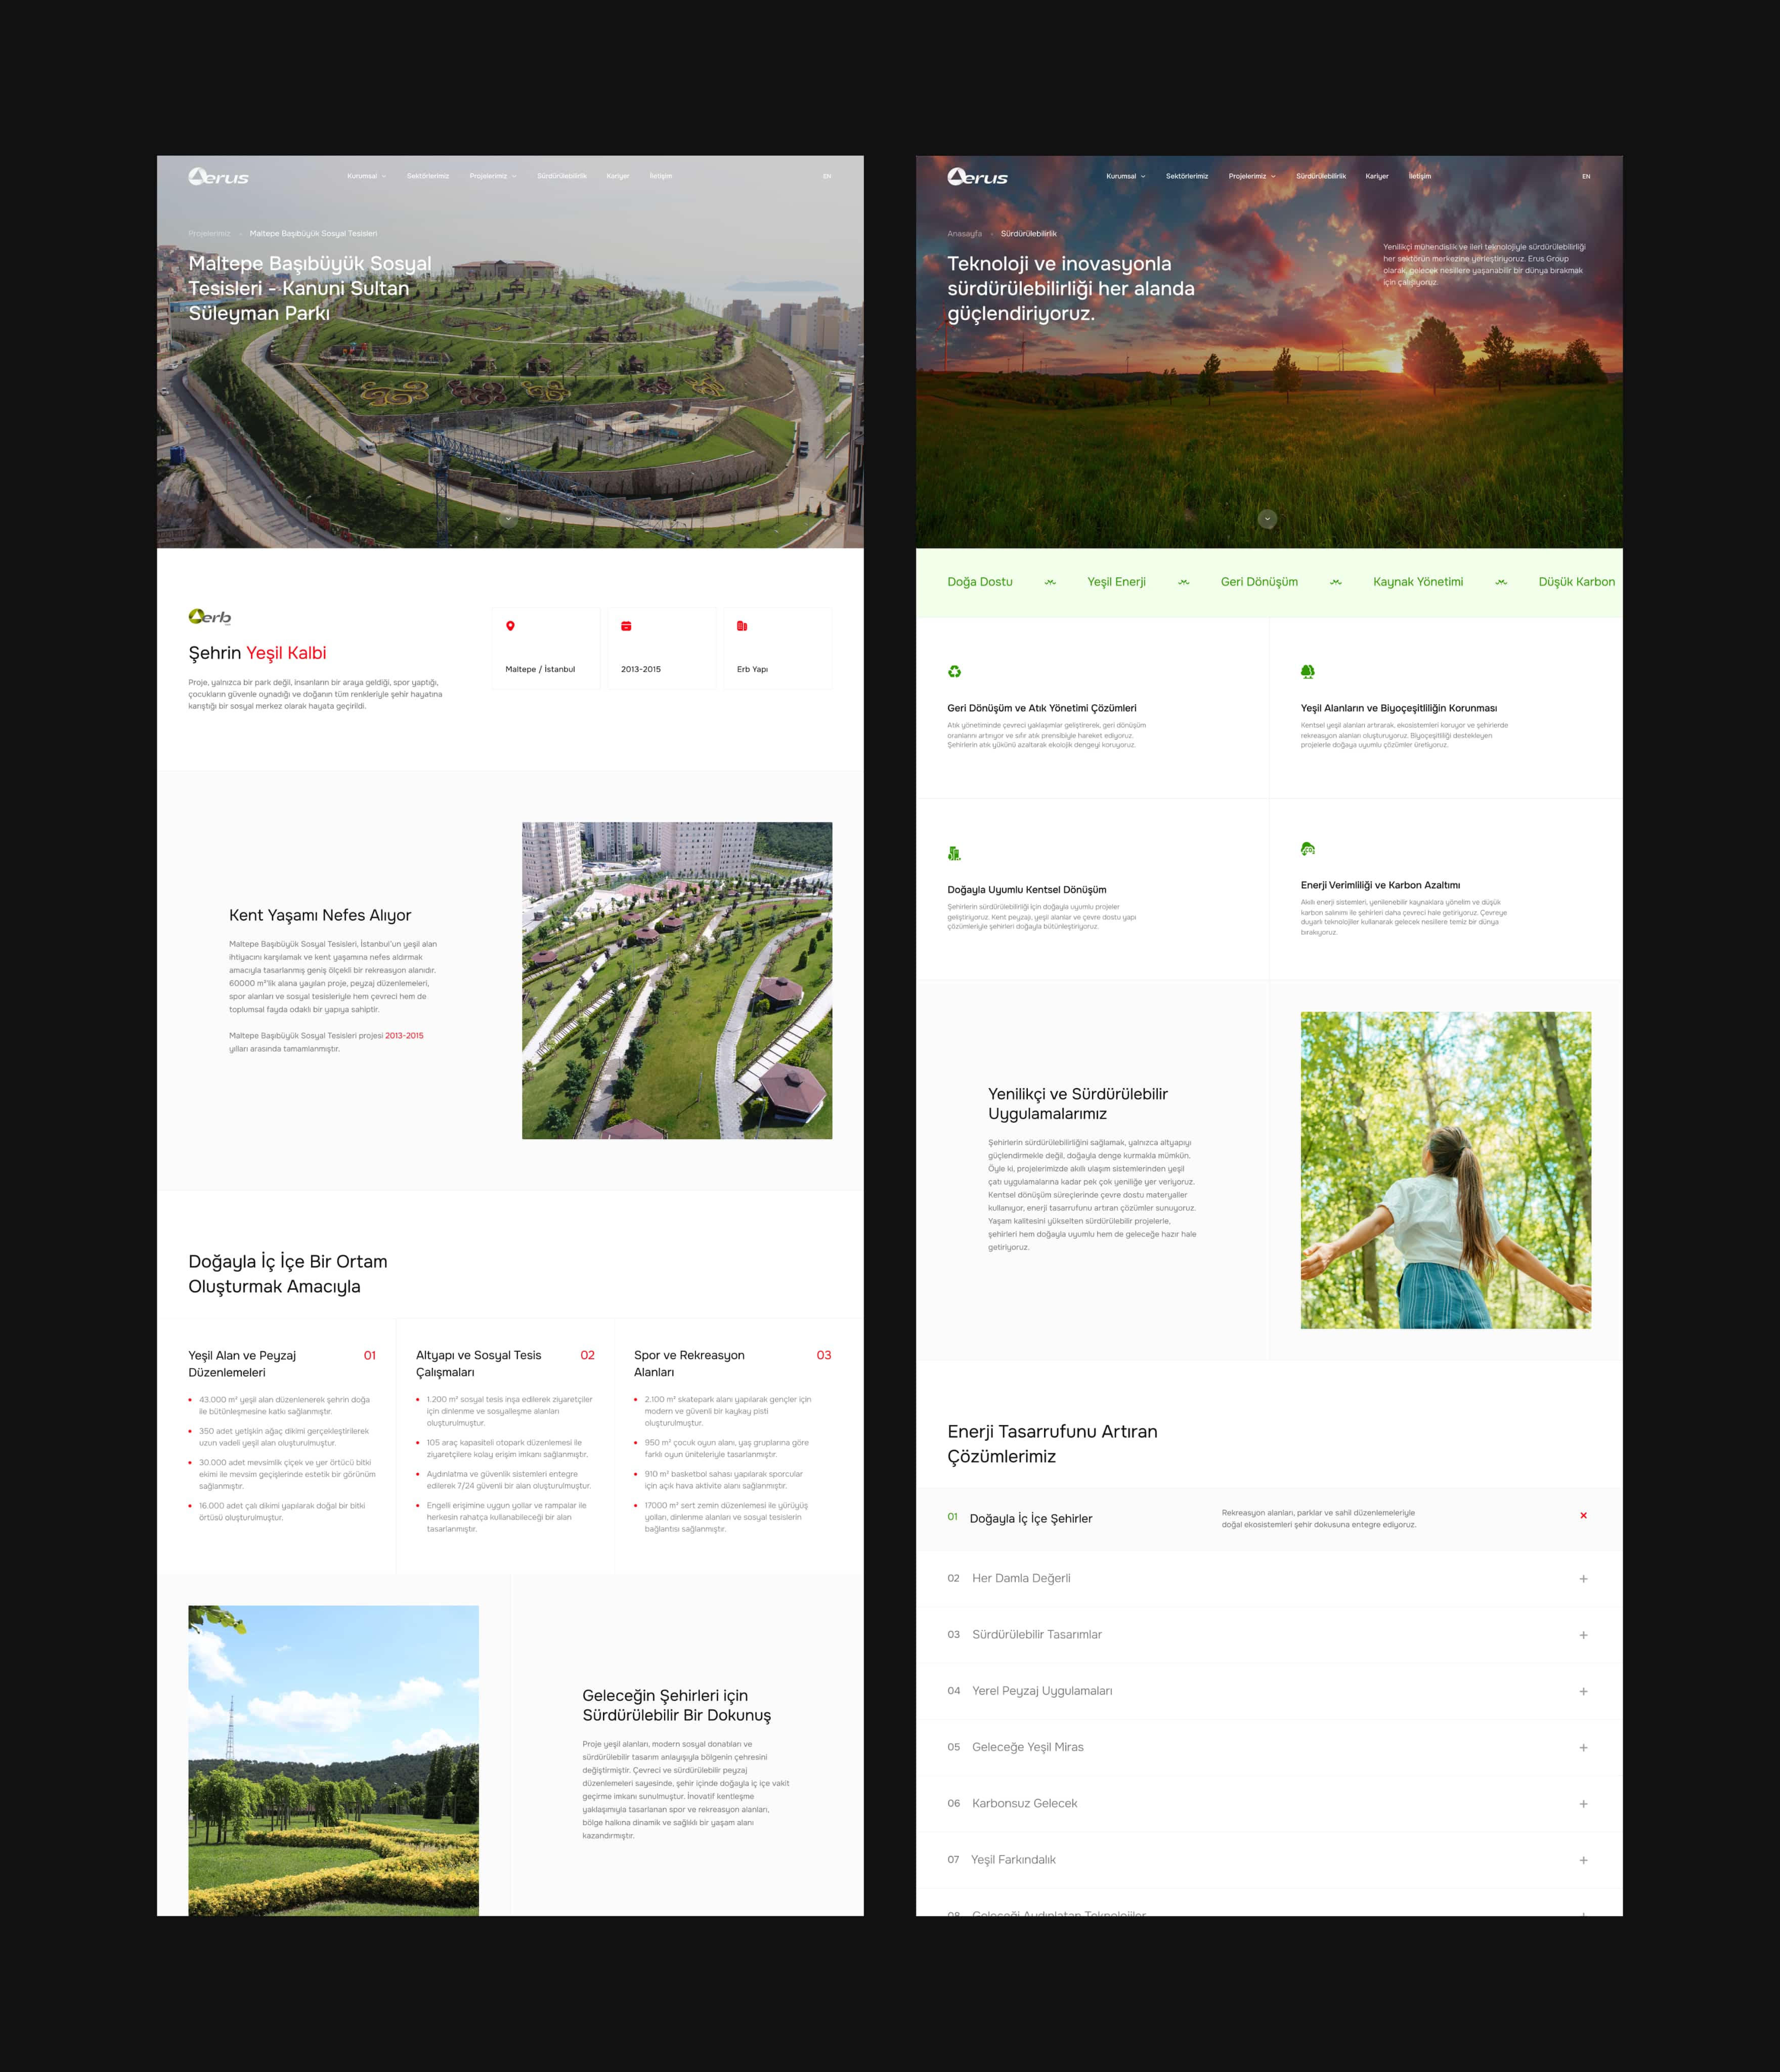Open İletişim on right page navbar
Viewport: 1780px width, 2072px height.
click(1420, 176)
